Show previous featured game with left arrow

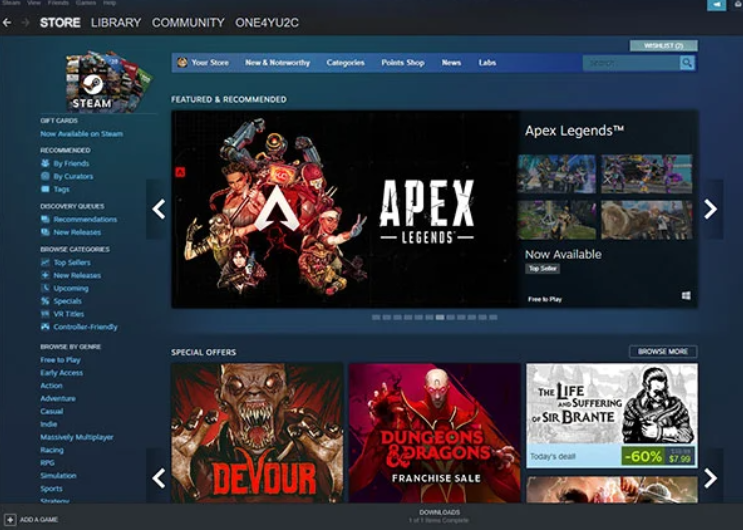[158, 209]
